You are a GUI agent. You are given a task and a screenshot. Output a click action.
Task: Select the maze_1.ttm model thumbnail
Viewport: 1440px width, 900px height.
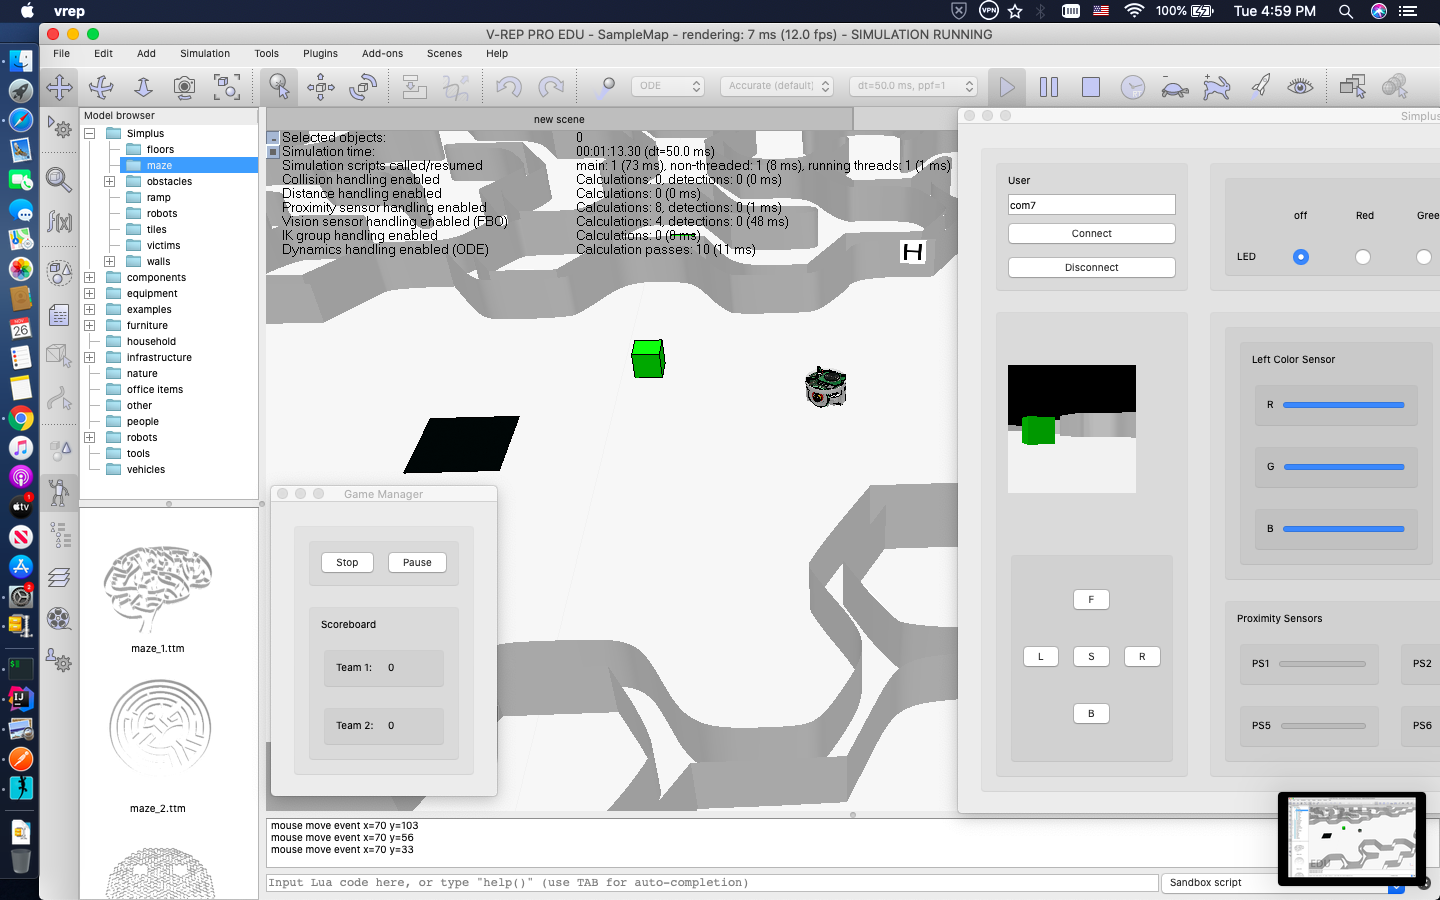point(158,590)
